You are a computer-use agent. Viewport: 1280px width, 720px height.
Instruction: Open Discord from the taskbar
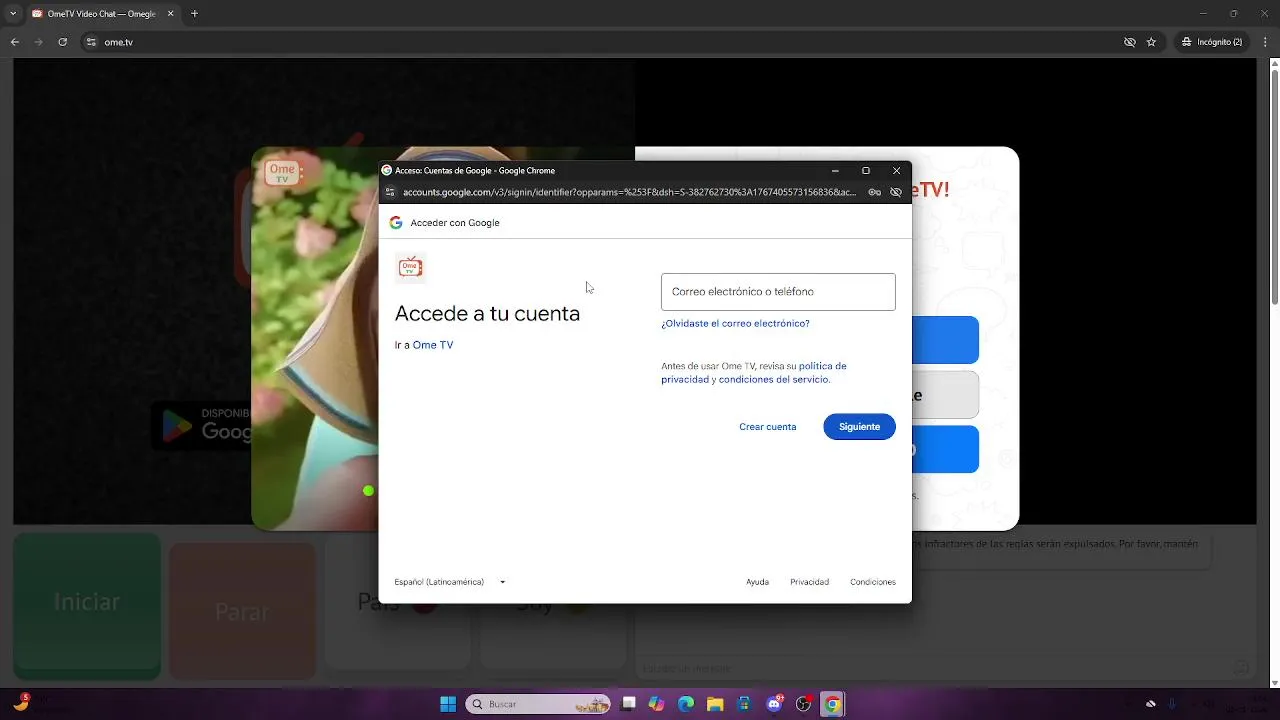(774, 704)
